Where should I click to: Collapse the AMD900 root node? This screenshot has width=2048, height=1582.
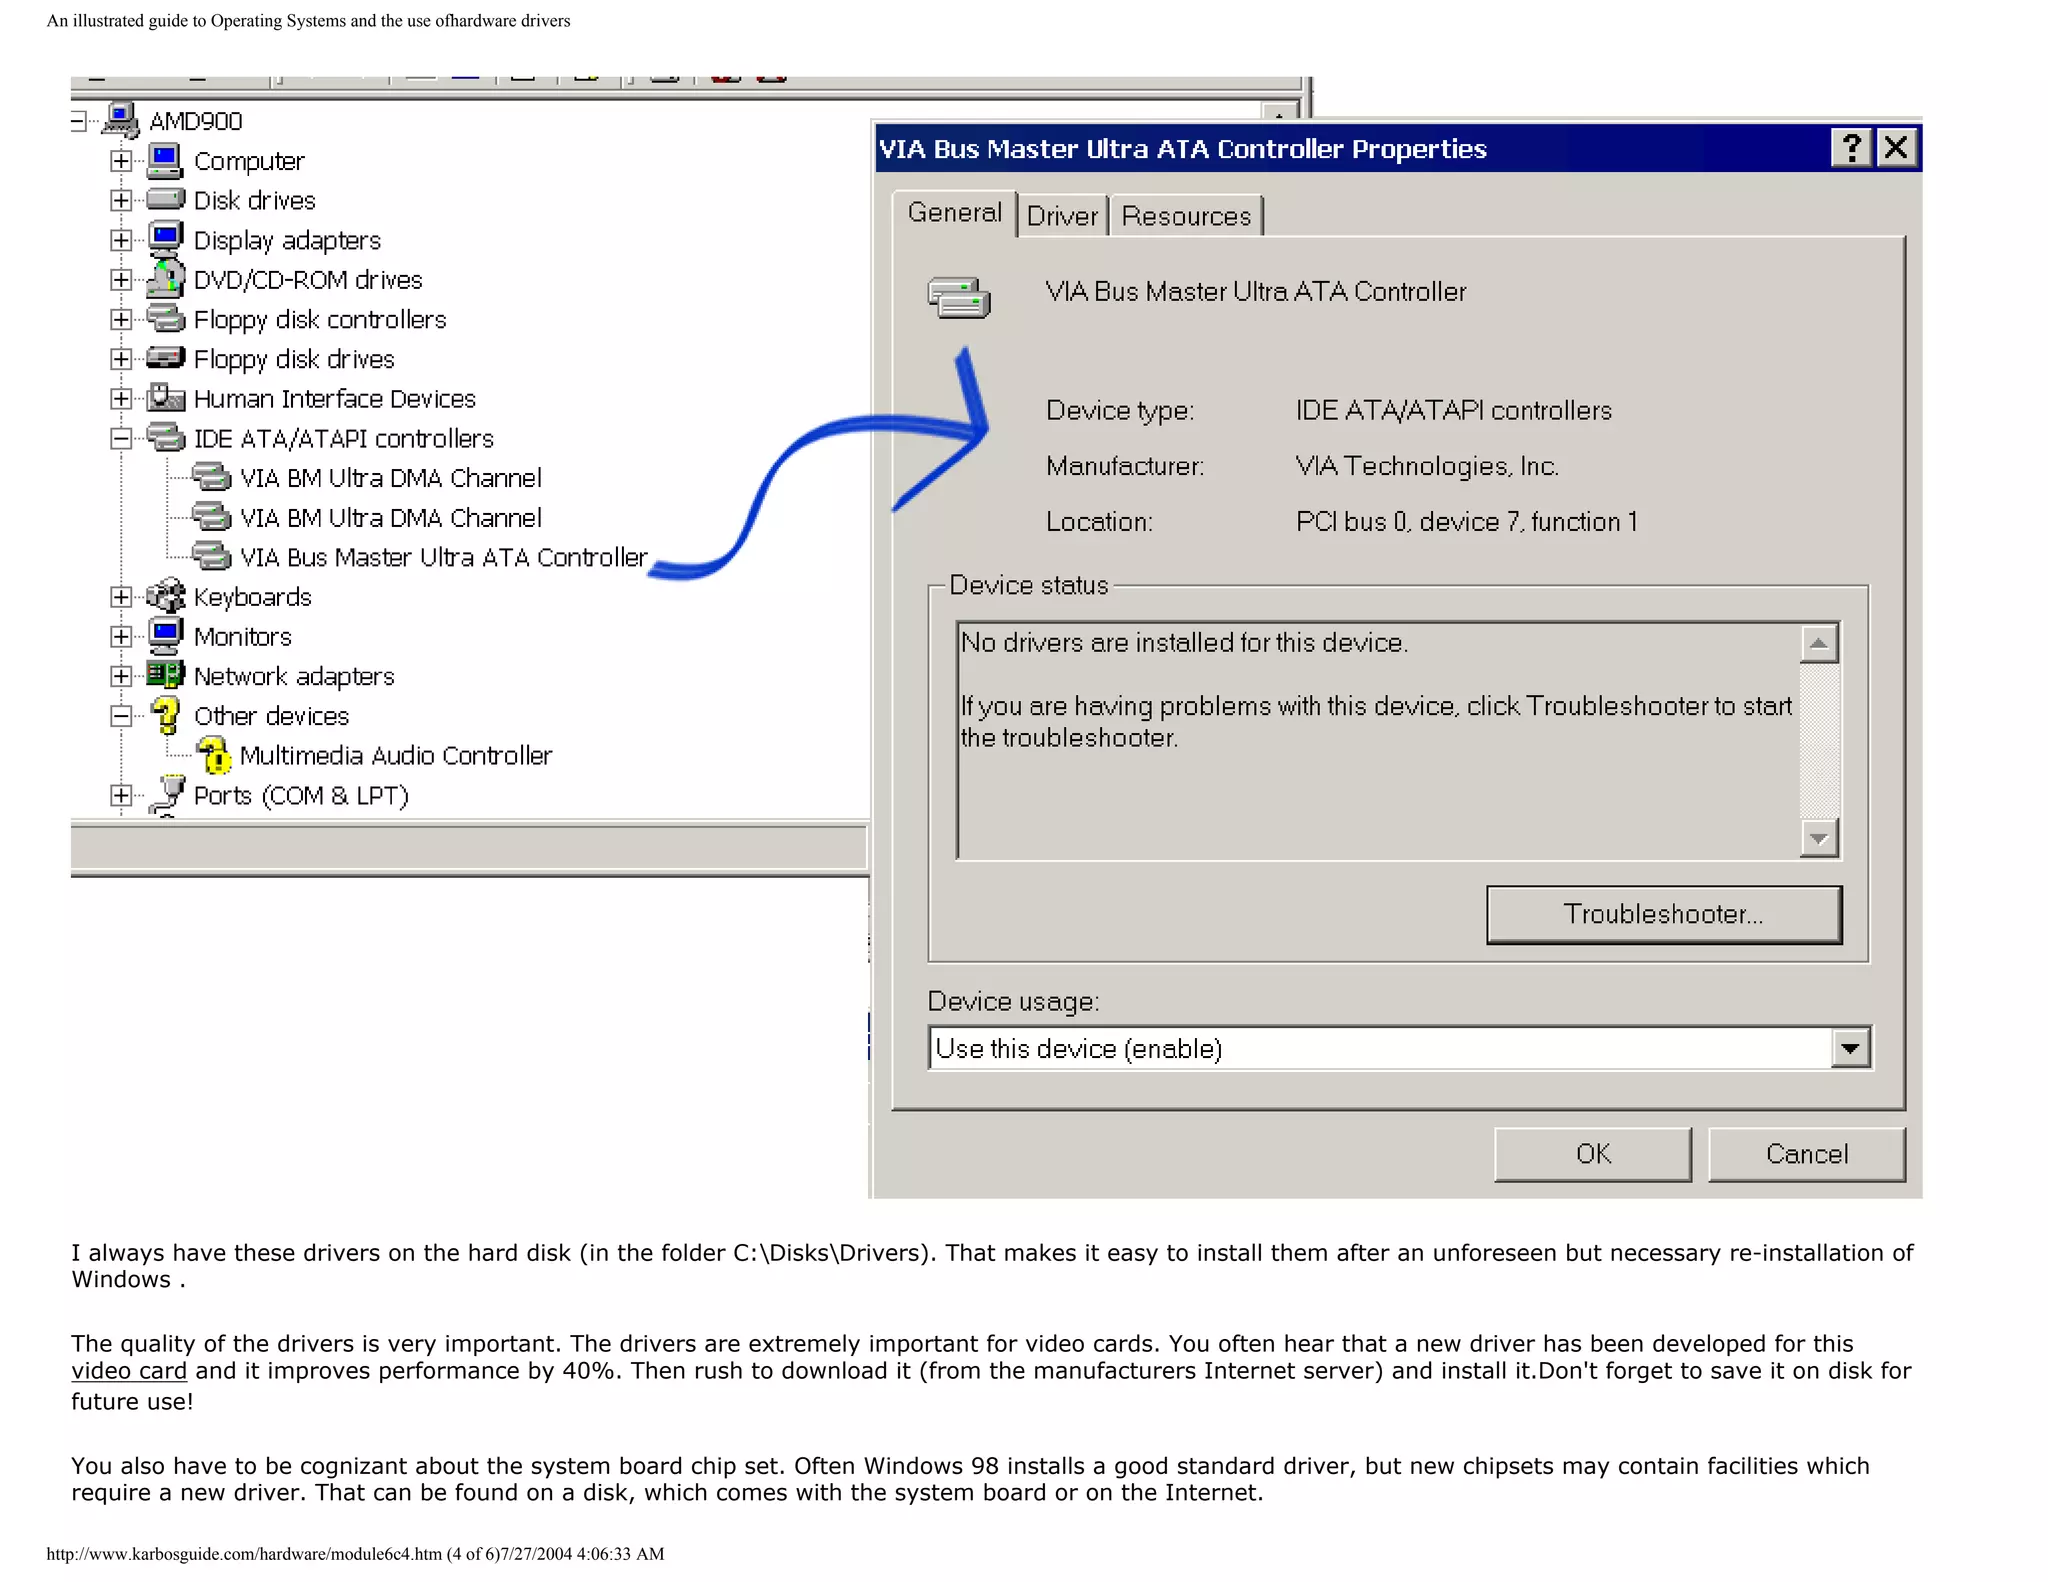(x=78, y=121)
